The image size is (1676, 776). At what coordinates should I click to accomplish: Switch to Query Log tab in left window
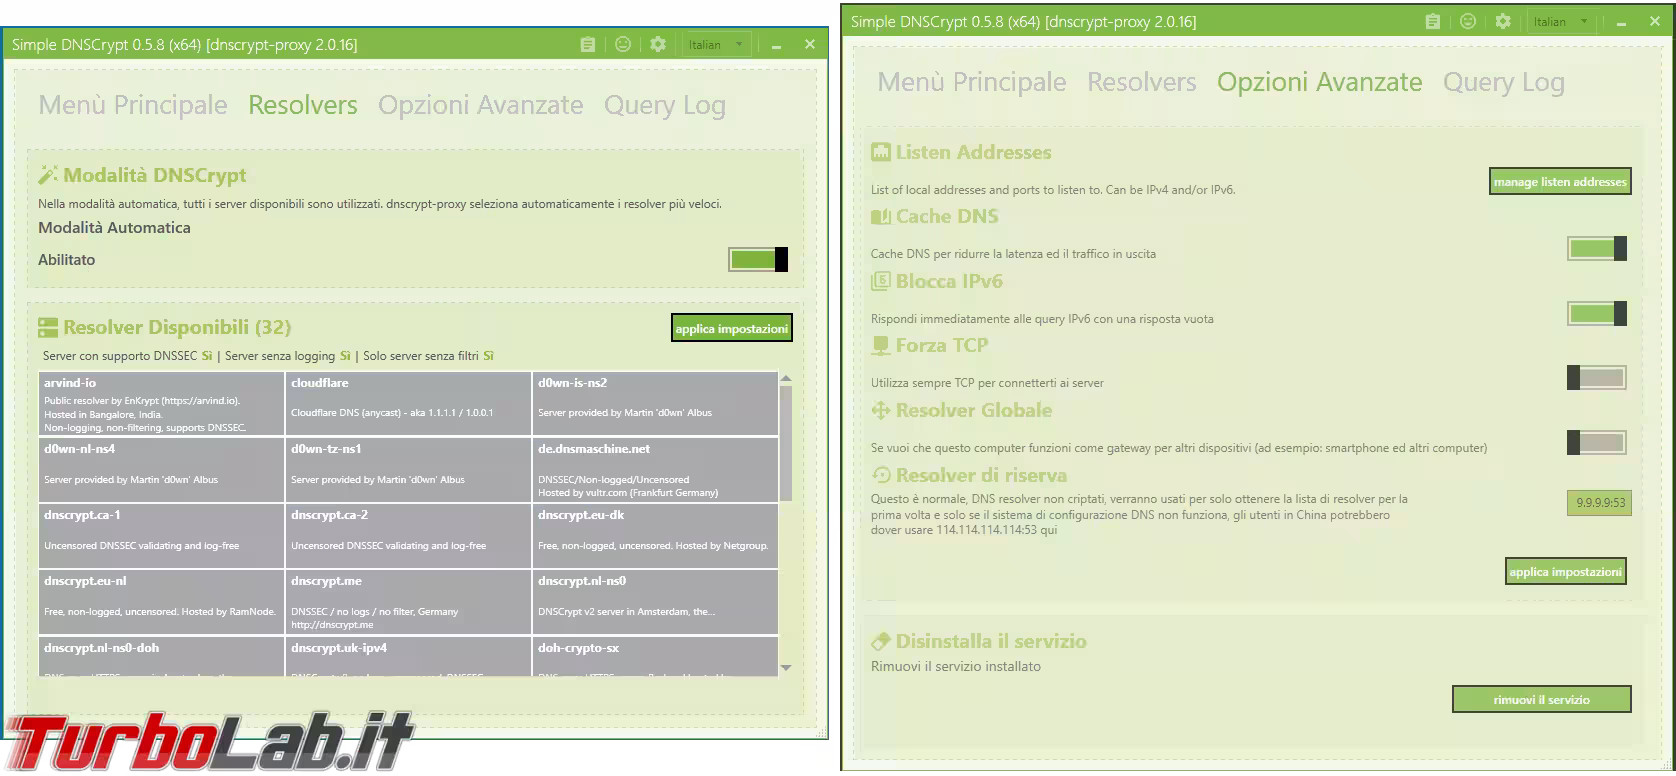(664, 106)
